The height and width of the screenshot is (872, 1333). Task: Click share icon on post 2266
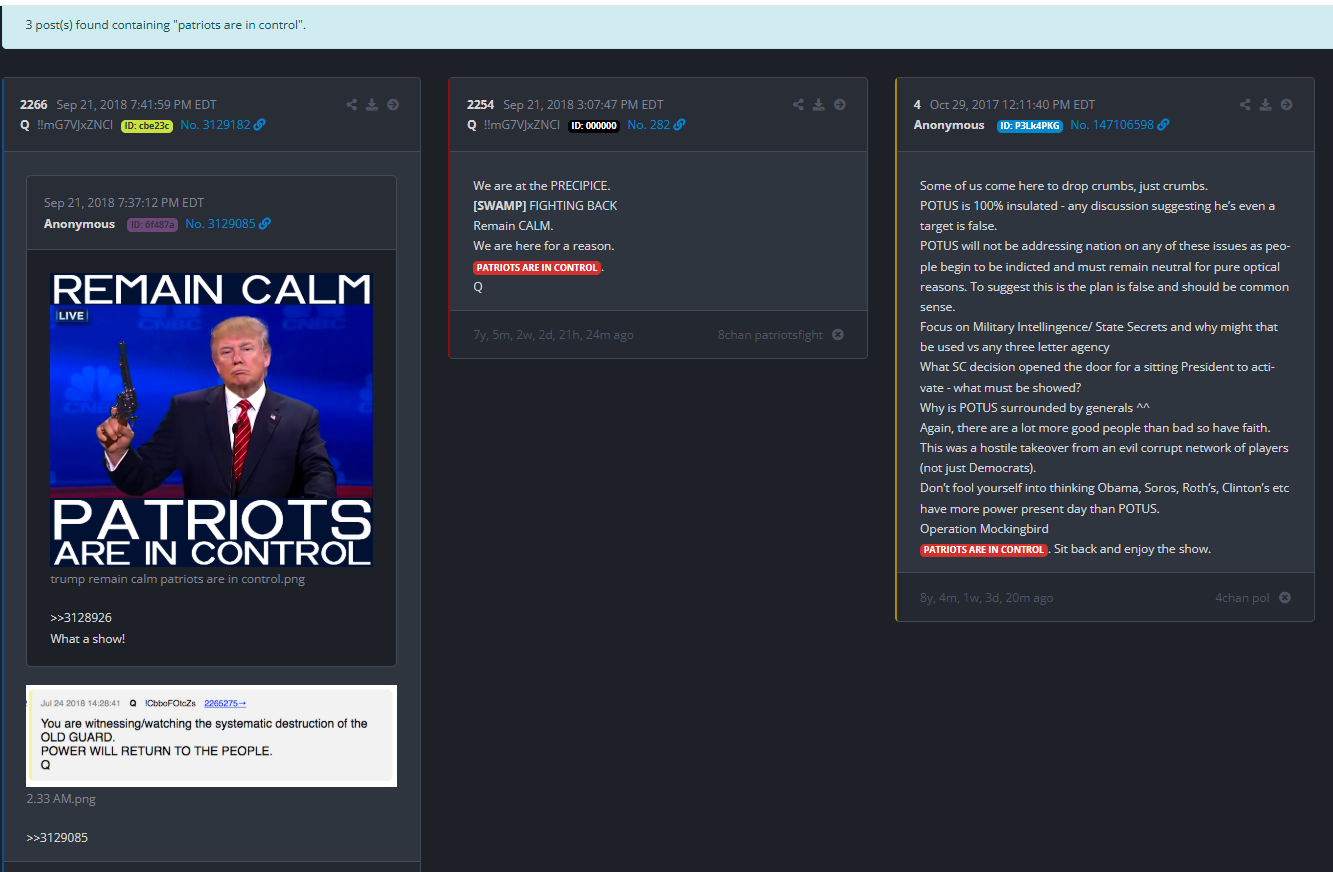point(352,105)
